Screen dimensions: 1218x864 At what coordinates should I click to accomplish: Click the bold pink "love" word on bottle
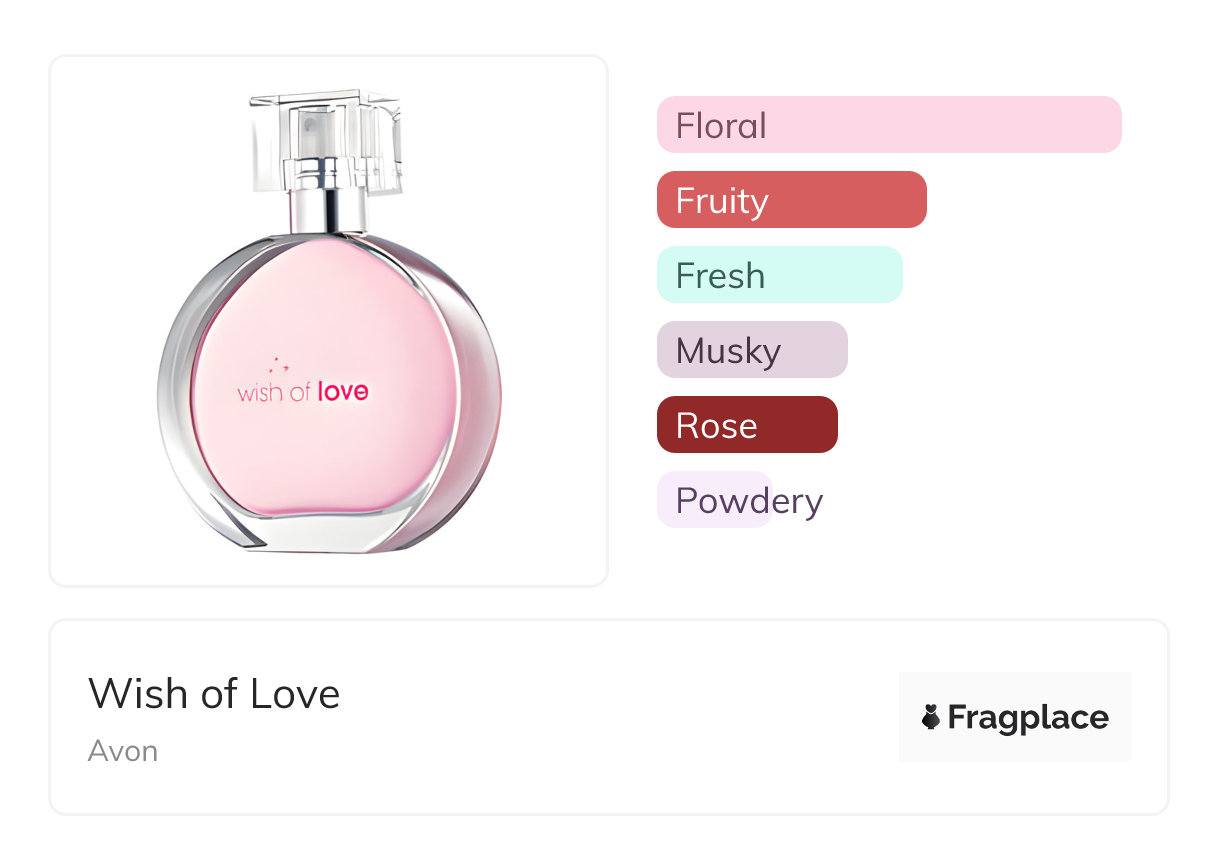343,392
